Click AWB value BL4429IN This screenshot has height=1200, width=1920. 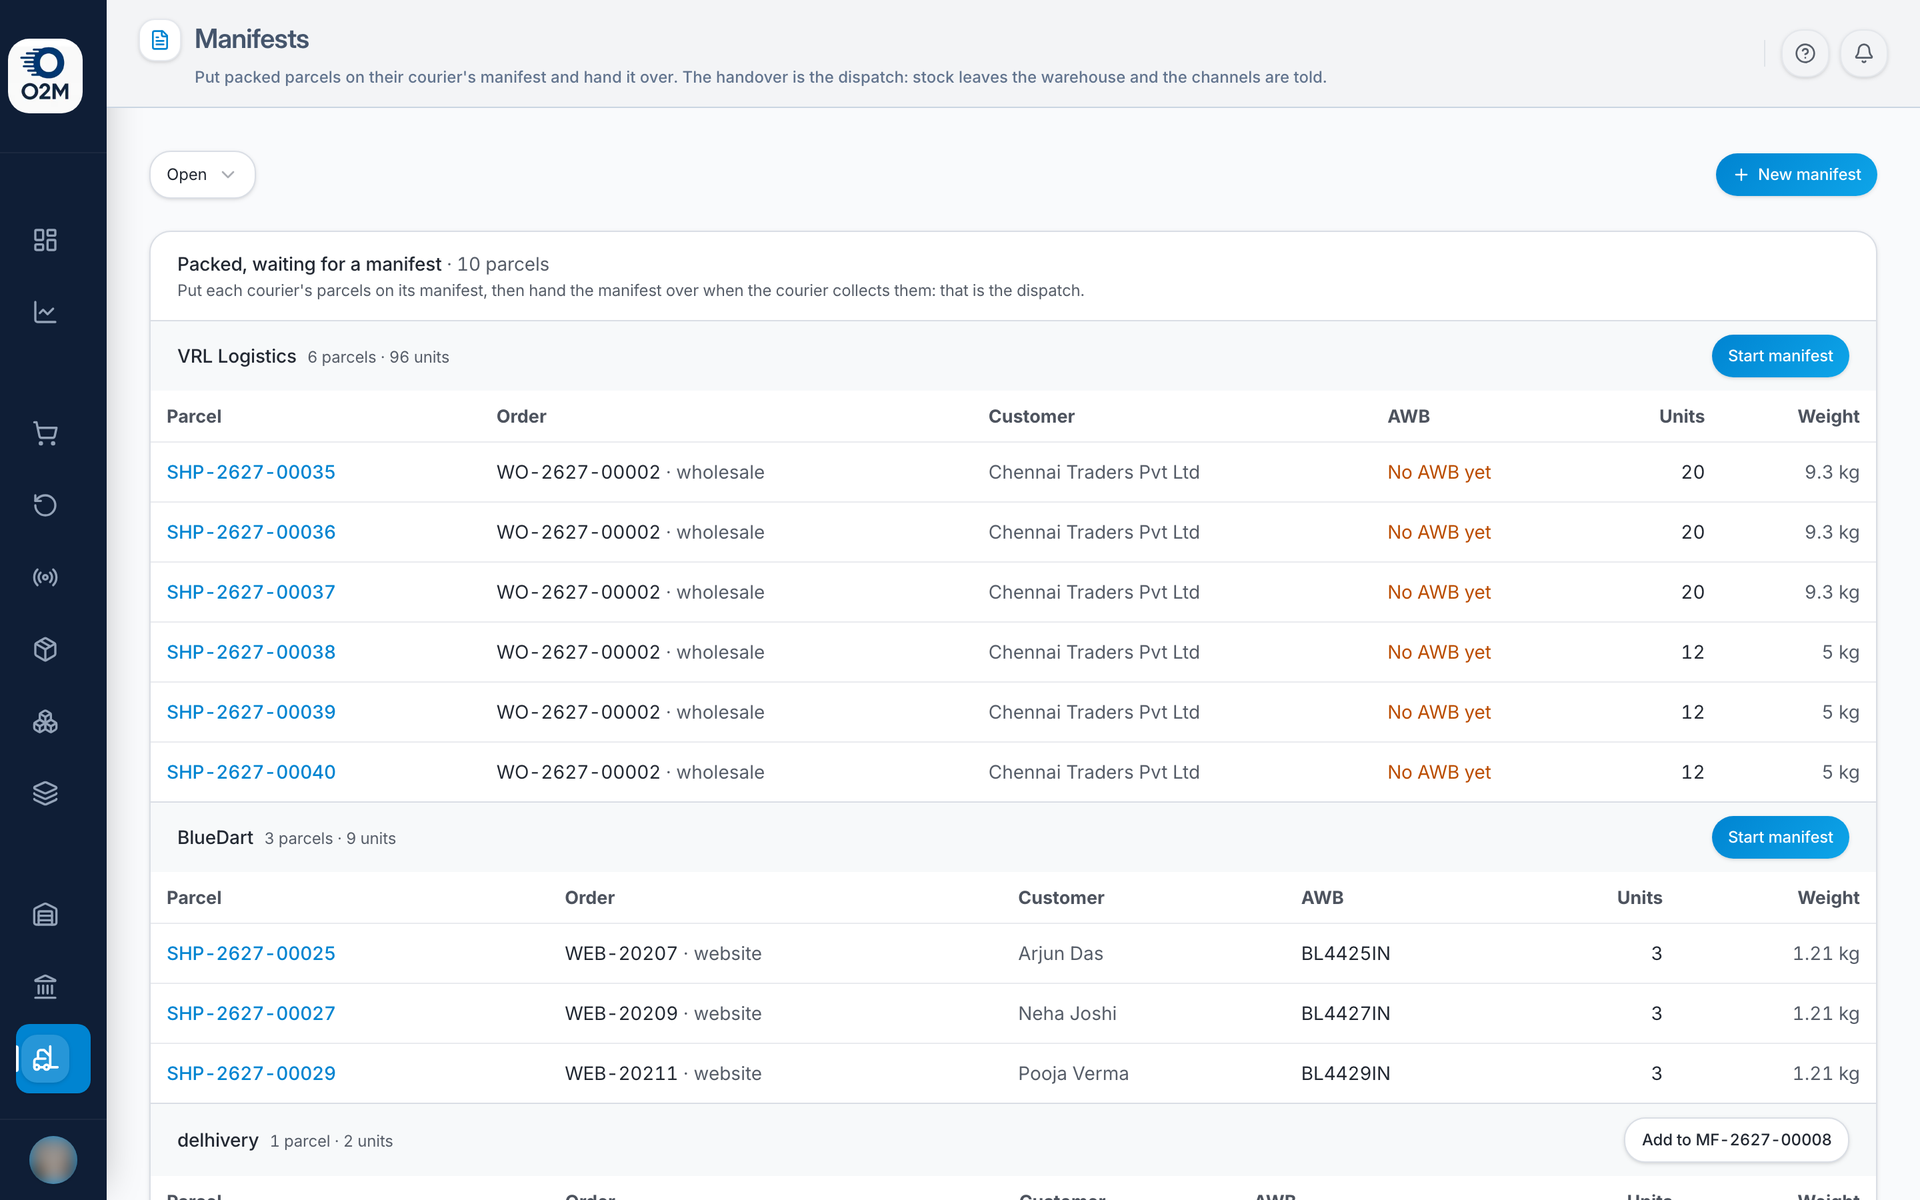1345,1073
